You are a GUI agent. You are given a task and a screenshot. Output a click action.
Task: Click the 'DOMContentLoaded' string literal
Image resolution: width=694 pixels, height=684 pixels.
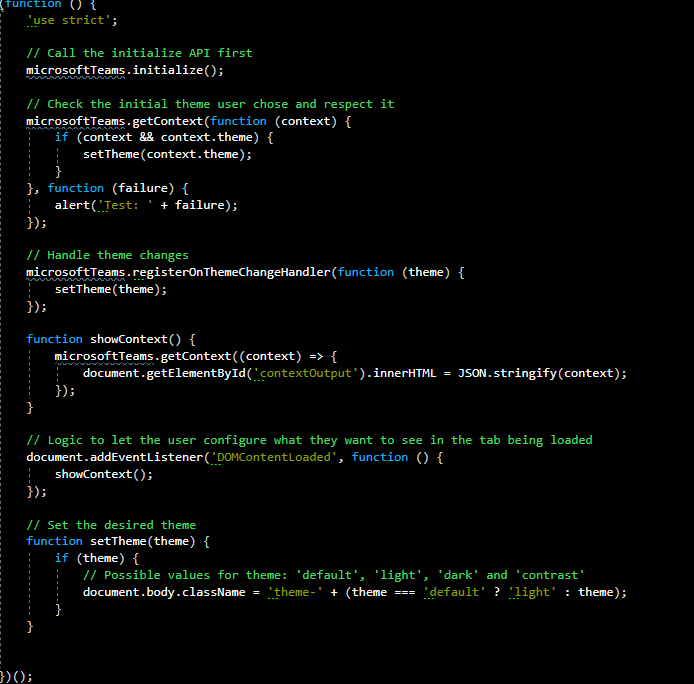[274, 457]
